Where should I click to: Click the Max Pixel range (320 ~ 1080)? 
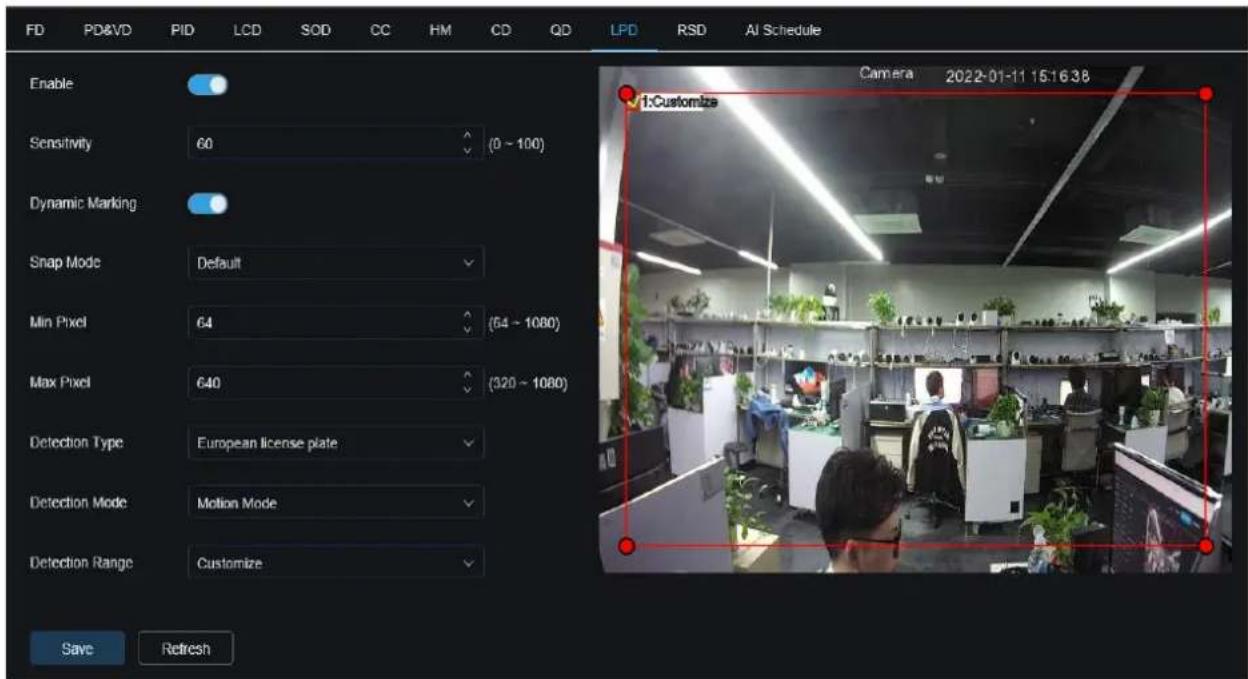pyautogui.click(x=527, y=384)
